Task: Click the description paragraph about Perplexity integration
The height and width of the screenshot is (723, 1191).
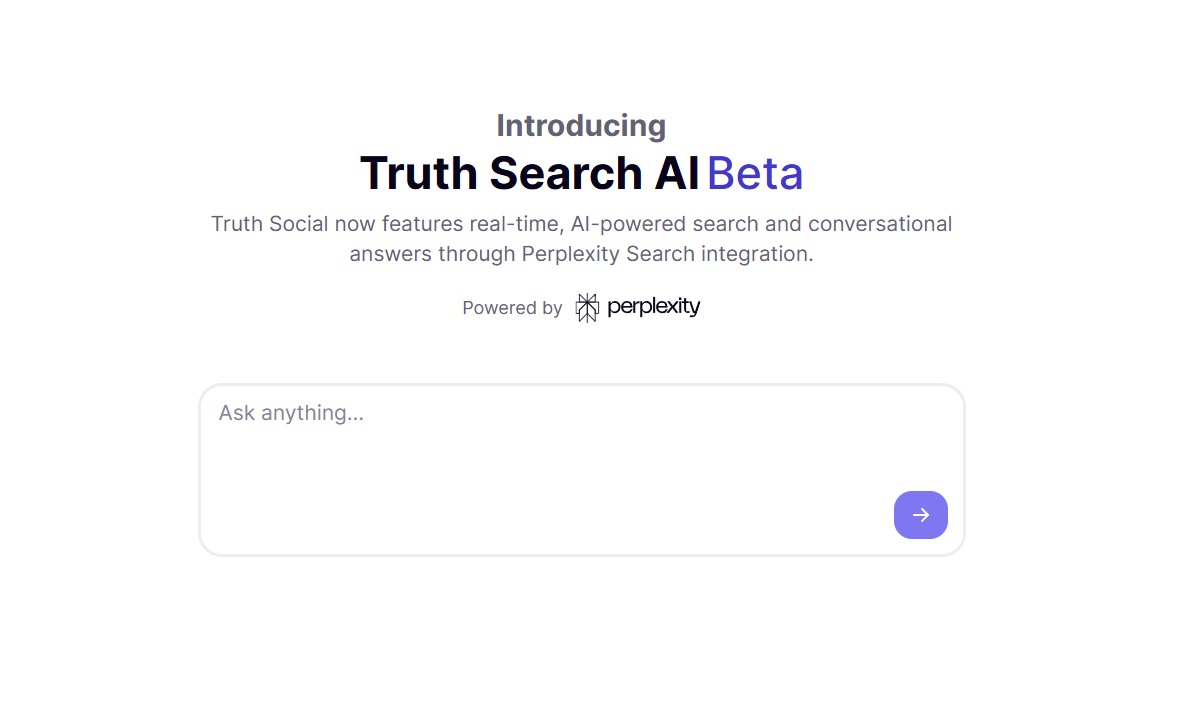Action: click(580, 238)
